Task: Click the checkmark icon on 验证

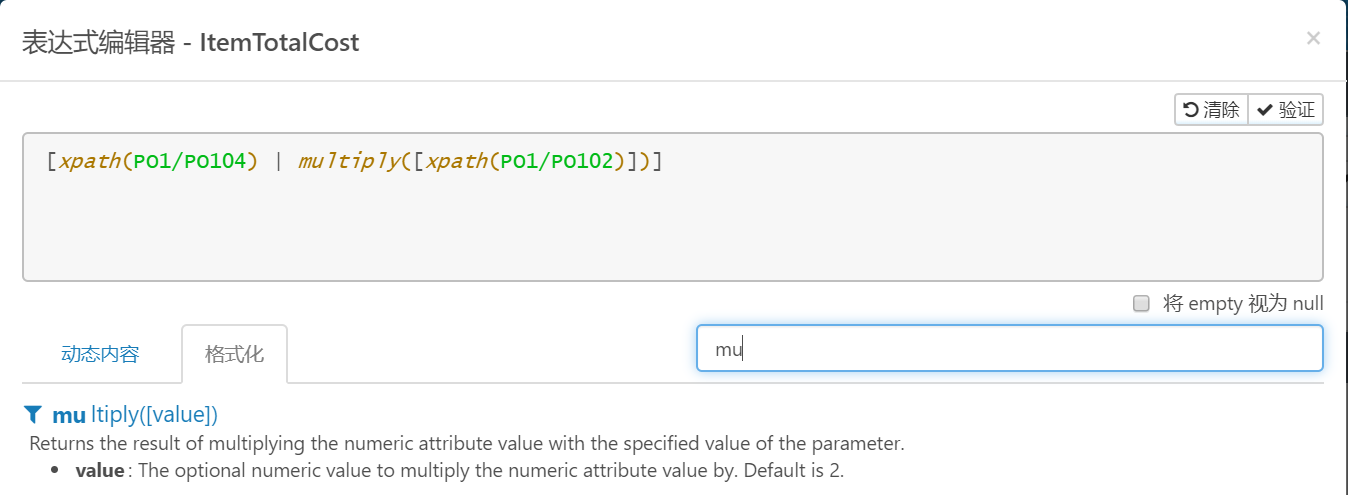Action: (x=1265, y=110)
